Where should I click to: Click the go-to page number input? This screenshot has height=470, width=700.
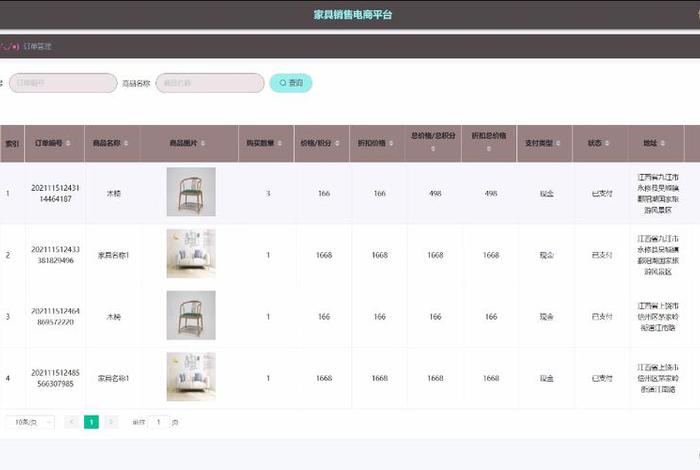point(159,422)
